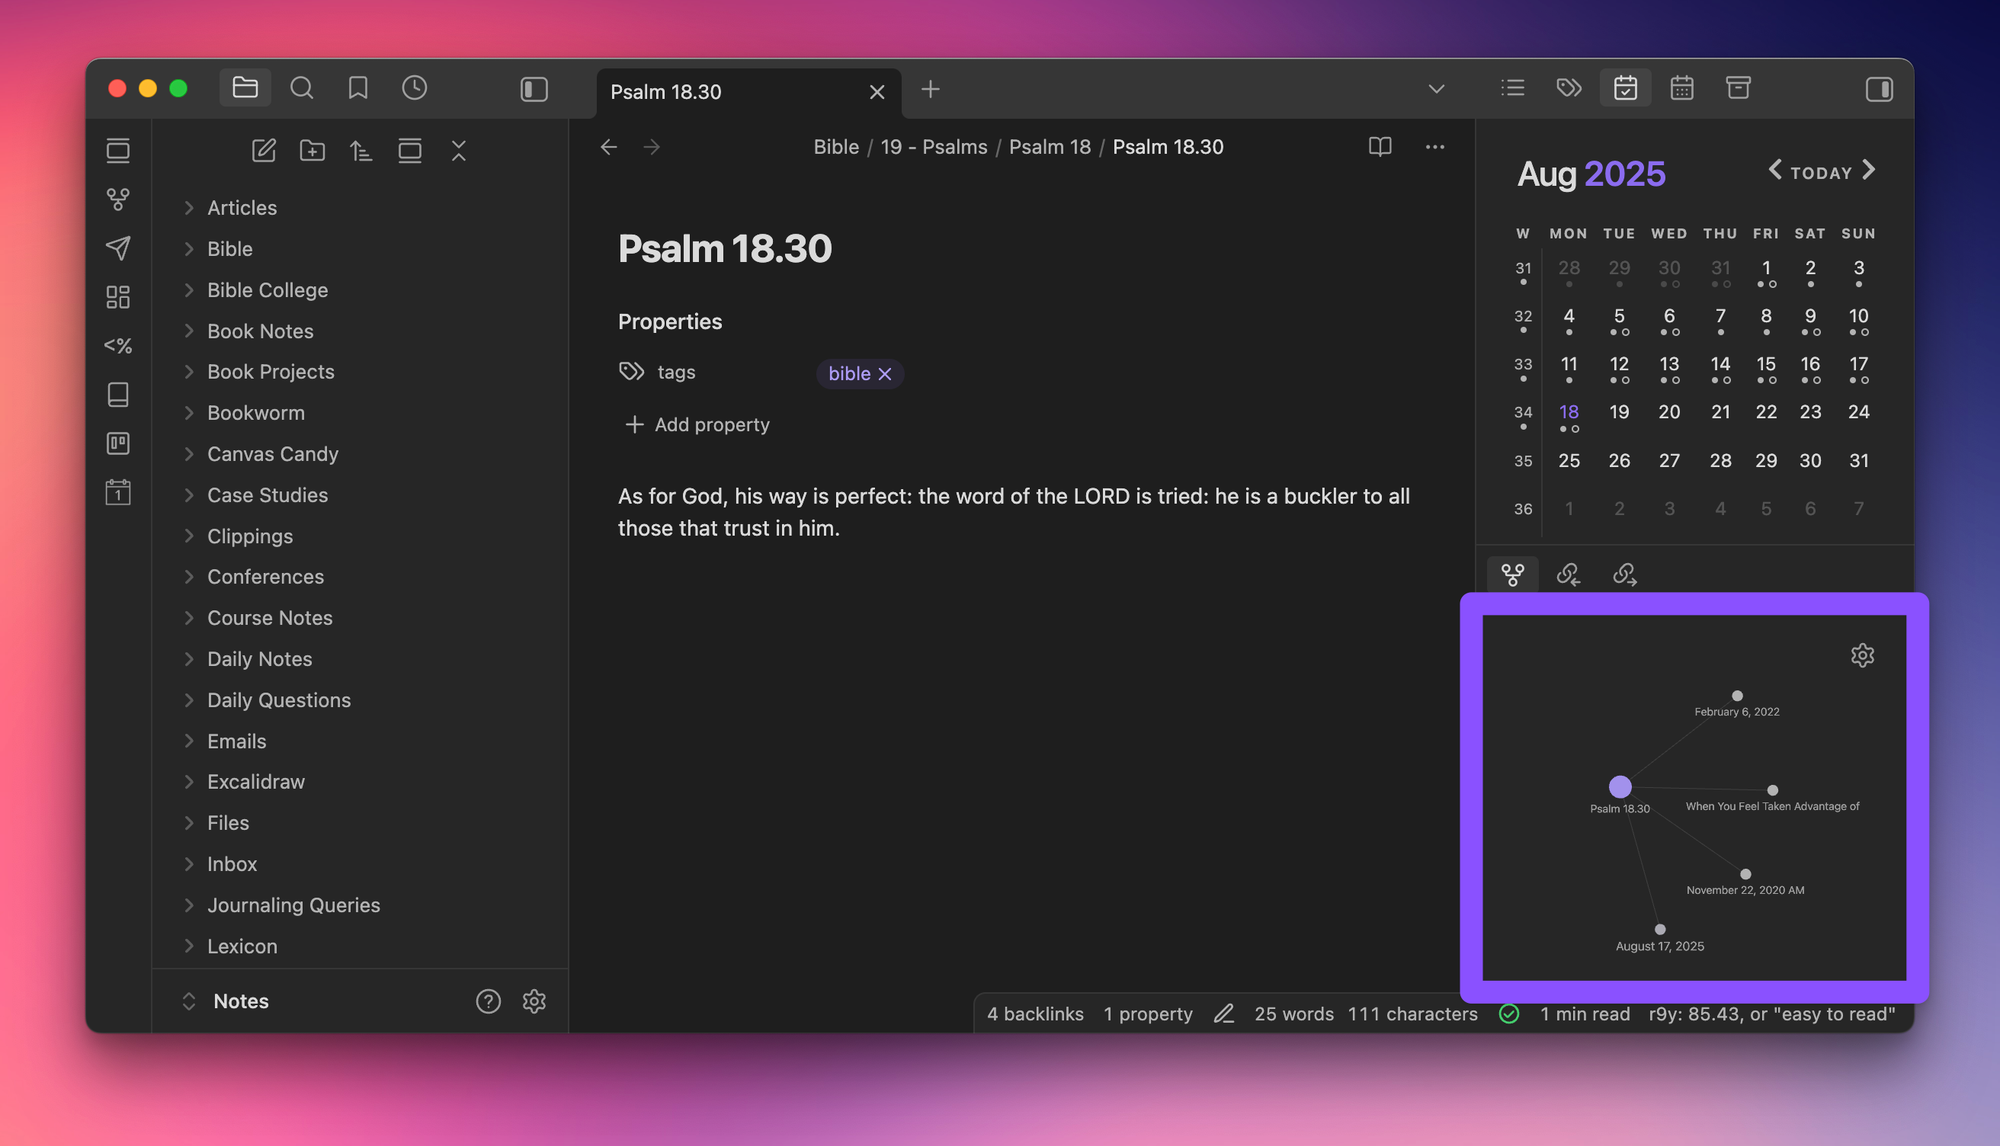This screenshot has height=1146, width=2000.
Task: Create a new note icon
Action: point(263,151)
